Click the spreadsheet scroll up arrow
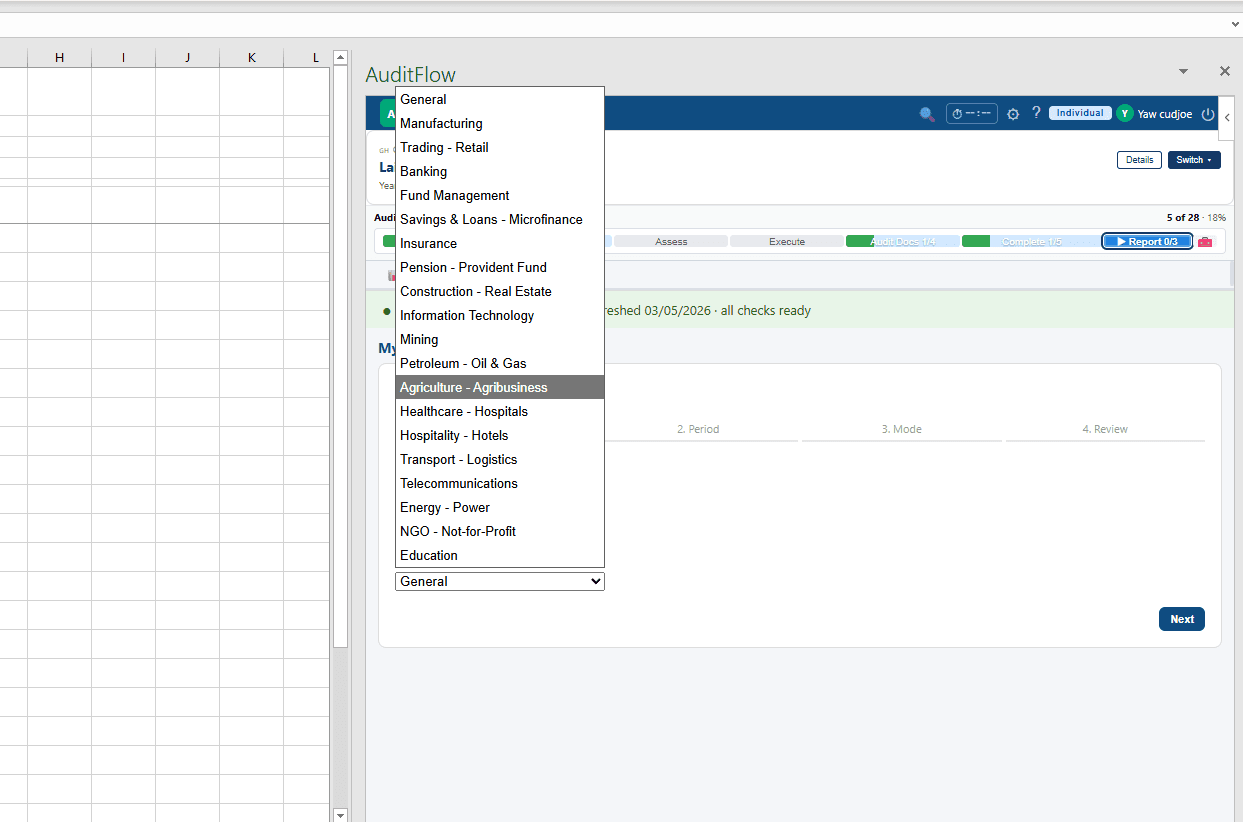This screenshot has width=1243, height=822. [x=340, y=58]
